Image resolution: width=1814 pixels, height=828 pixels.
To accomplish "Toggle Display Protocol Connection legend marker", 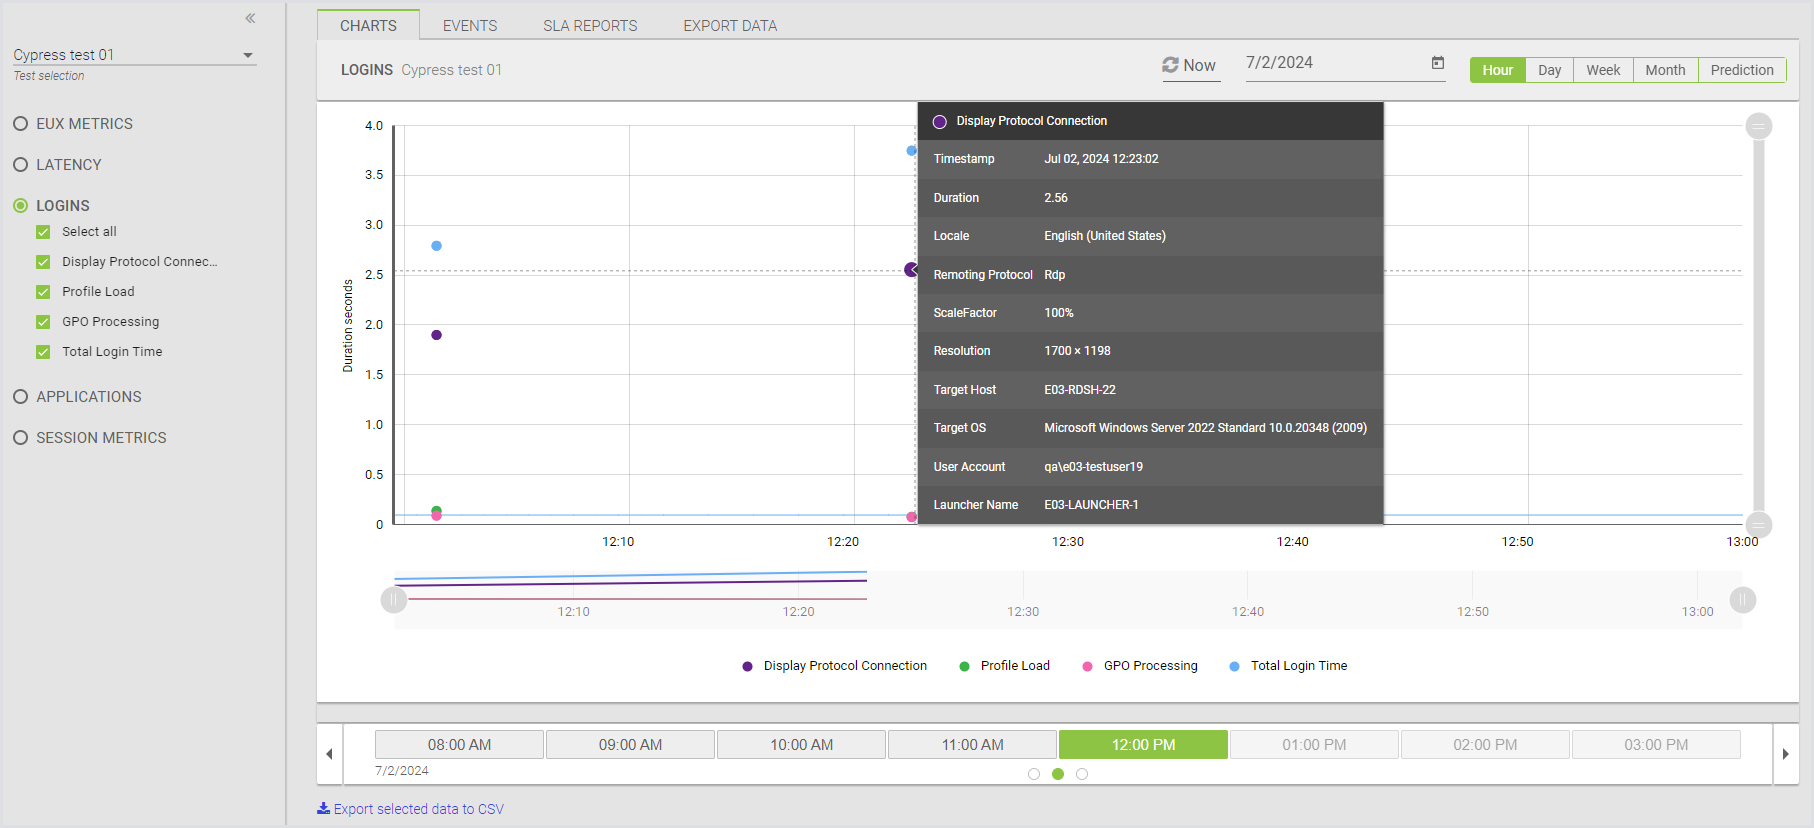I will click(x=747, y=667).
